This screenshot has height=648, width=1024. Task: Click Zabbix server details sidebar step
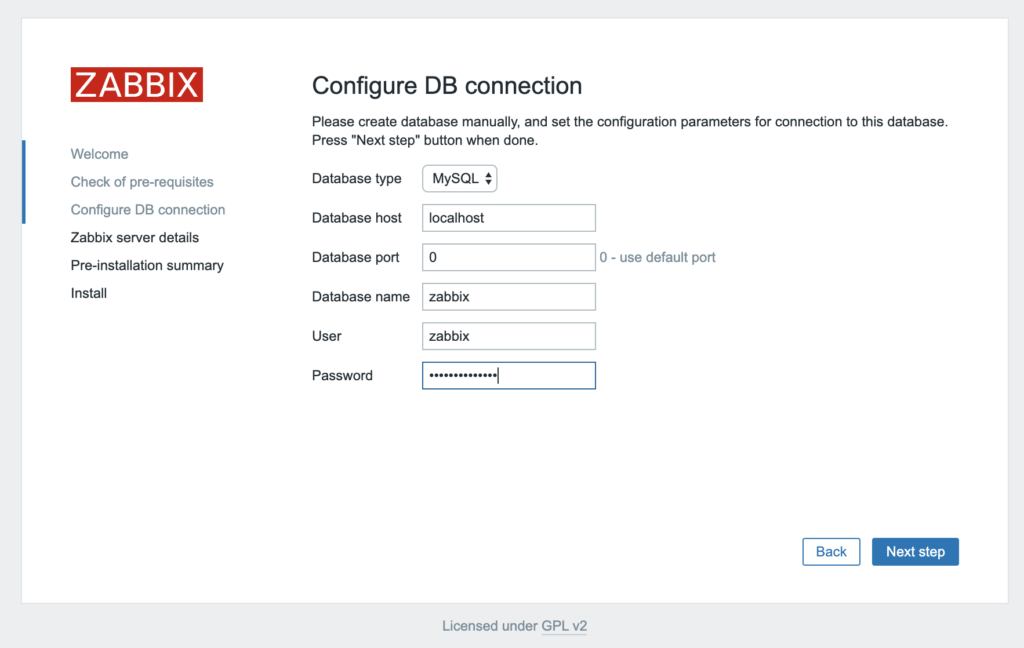[x=134, y=238]
